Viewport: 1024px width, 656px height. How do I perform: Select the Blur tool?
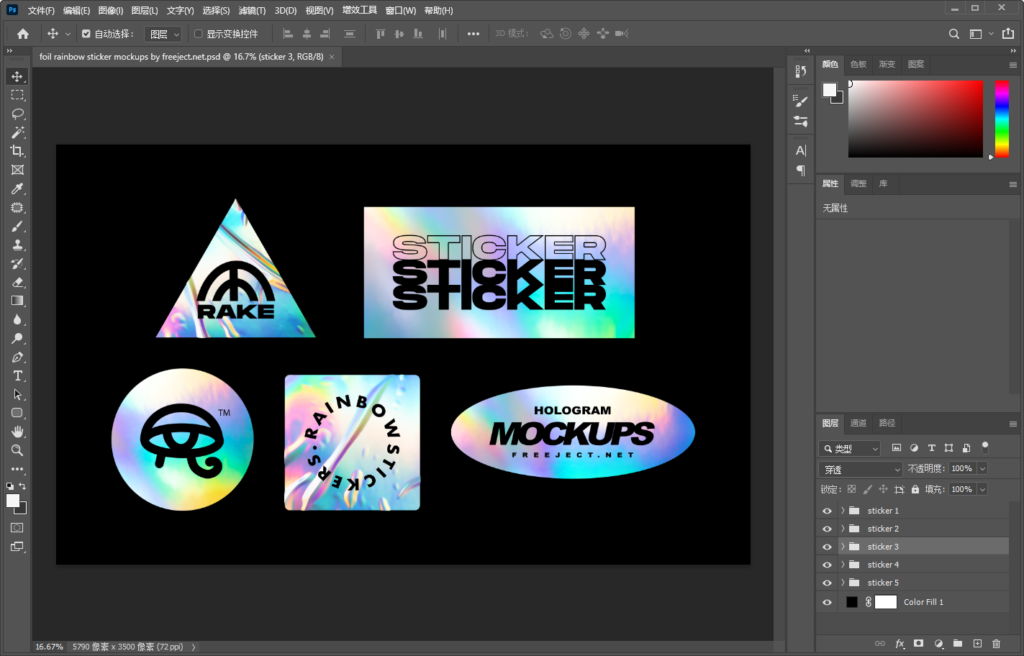pyautogui.click(x=17, y=320)
